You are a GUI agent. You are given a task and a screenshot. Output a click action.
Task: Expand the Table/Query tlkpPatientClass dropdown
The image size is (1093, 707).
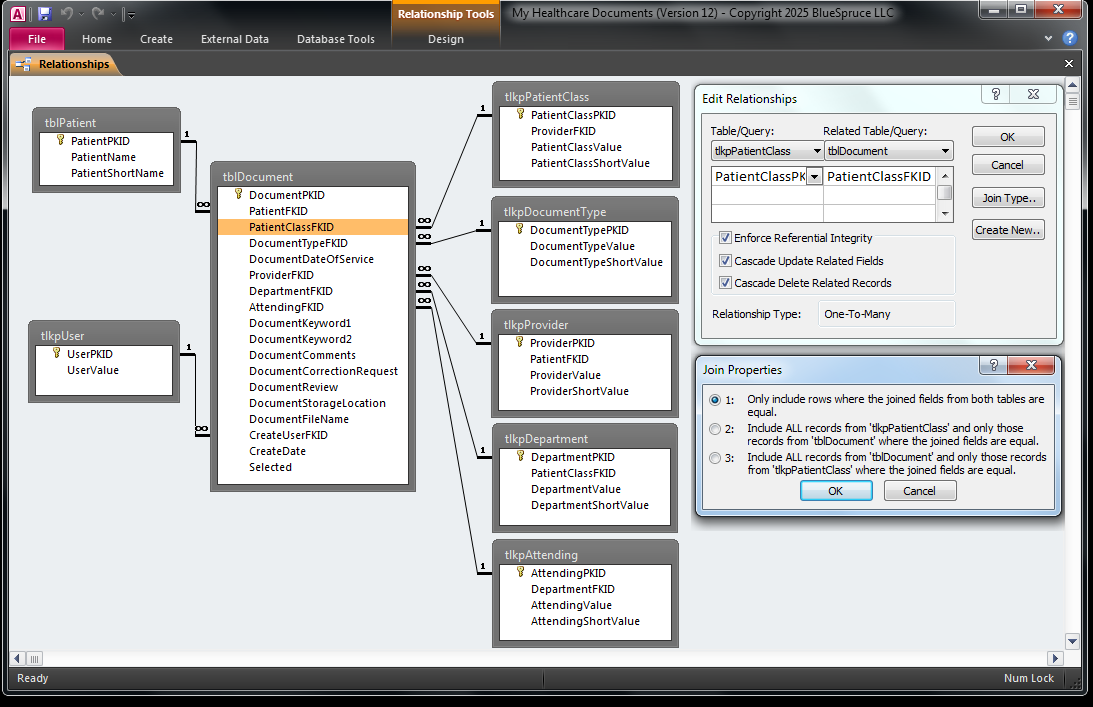(817, 151)
